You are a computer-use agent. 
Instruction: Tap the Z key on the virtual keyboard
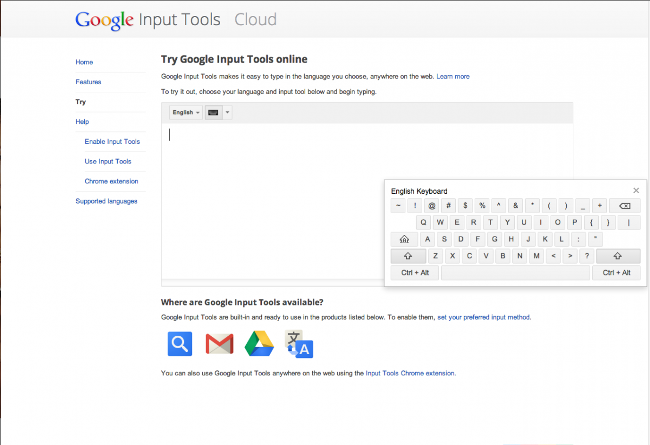coord(435,256)
